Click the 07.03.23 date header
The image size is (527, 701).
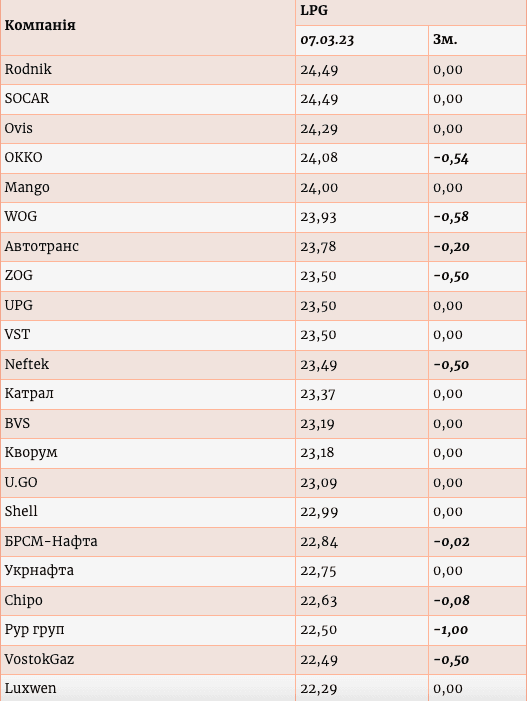pyautogui.click(x=327, y=40)
